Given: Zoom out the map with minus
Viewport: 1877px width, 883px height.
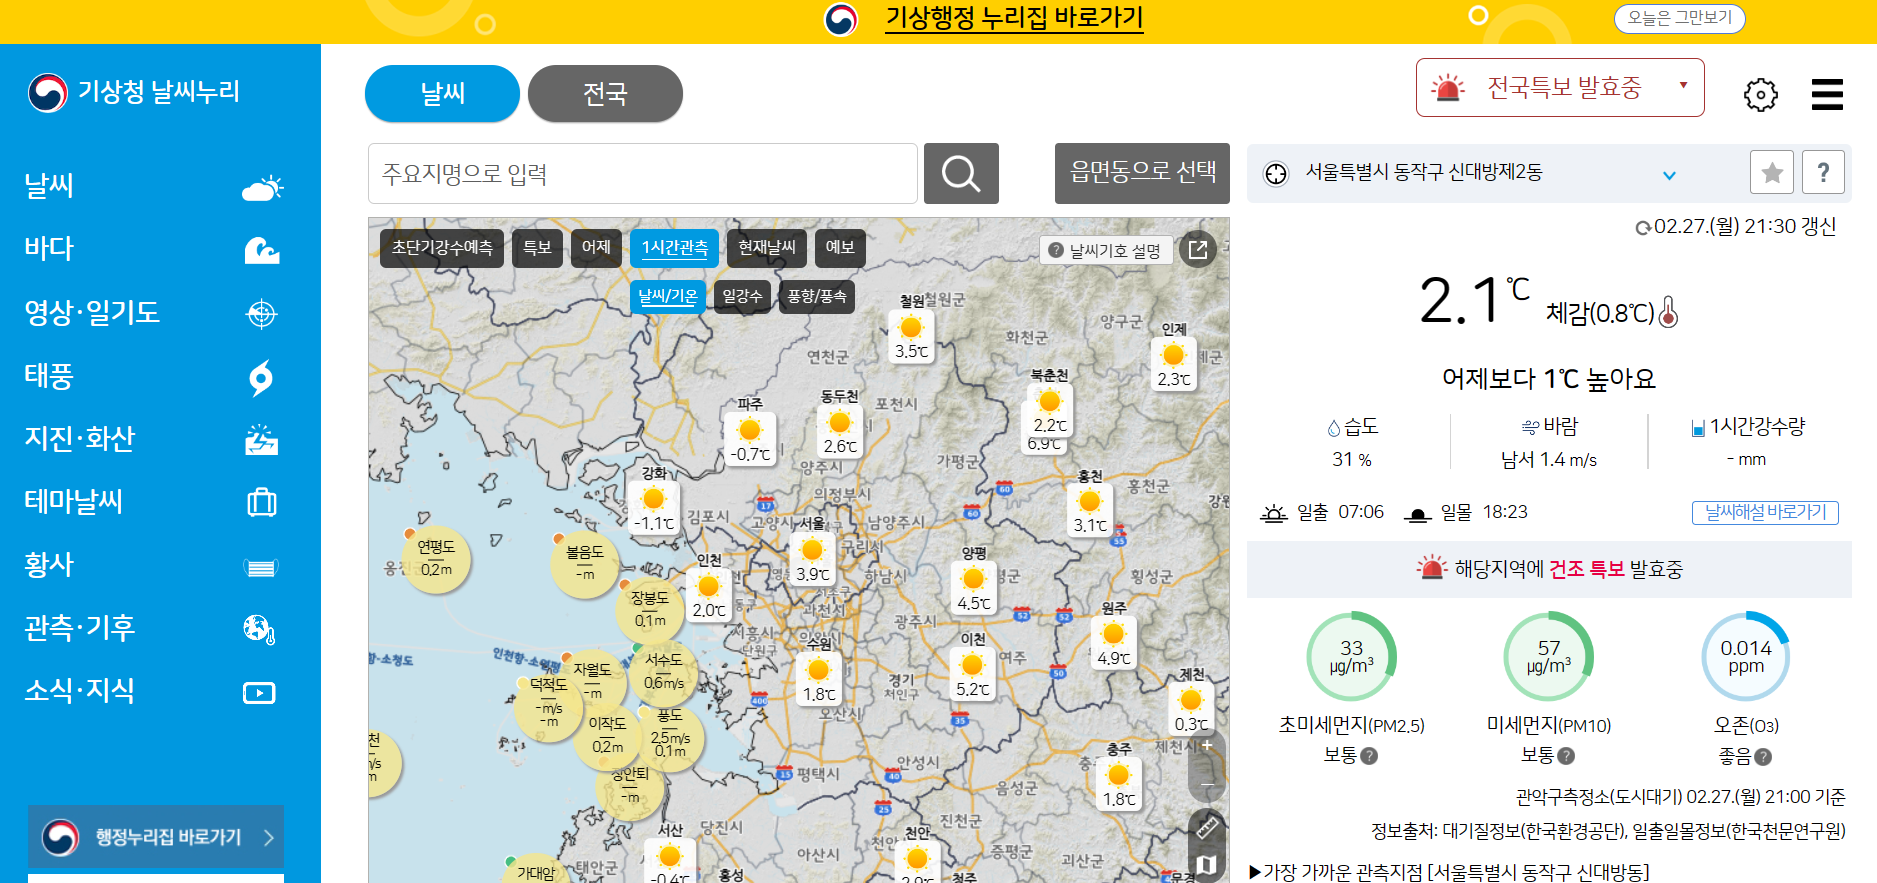Looking at the screenshot, I should tap(1207, 784).
